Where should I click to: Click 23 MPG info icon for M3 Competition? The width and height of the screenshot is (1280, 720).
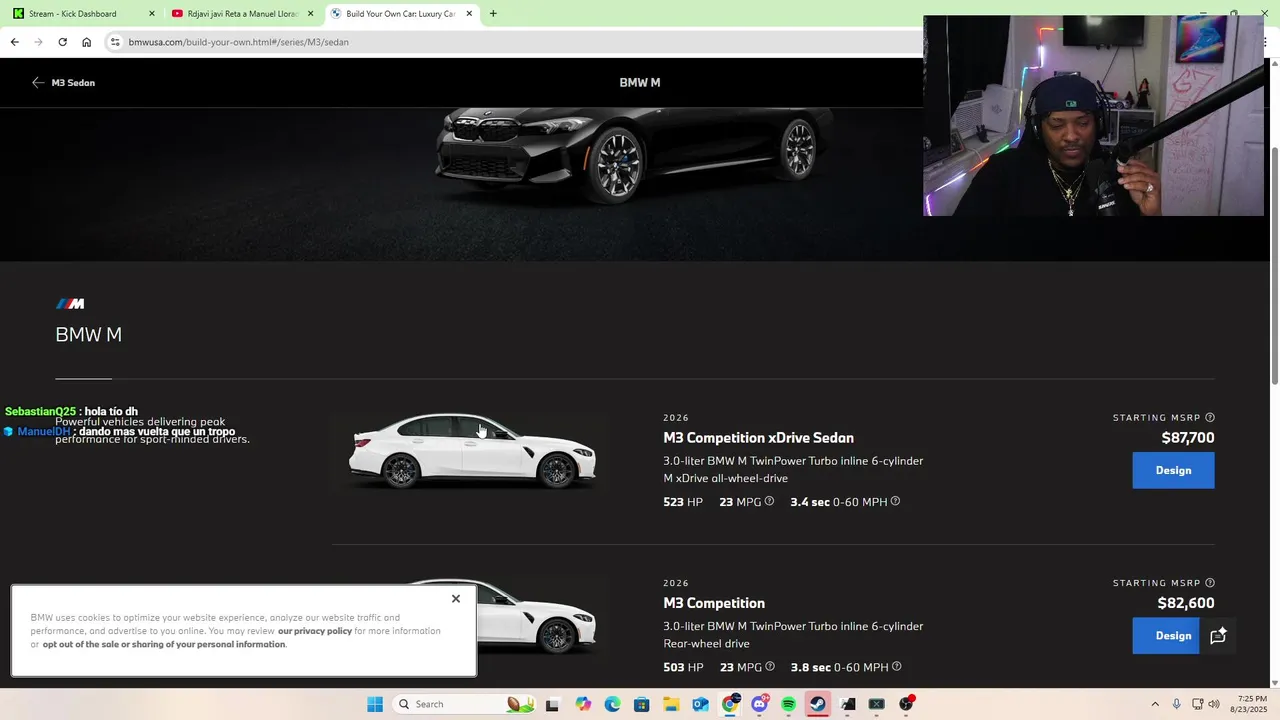click(769, 667)
